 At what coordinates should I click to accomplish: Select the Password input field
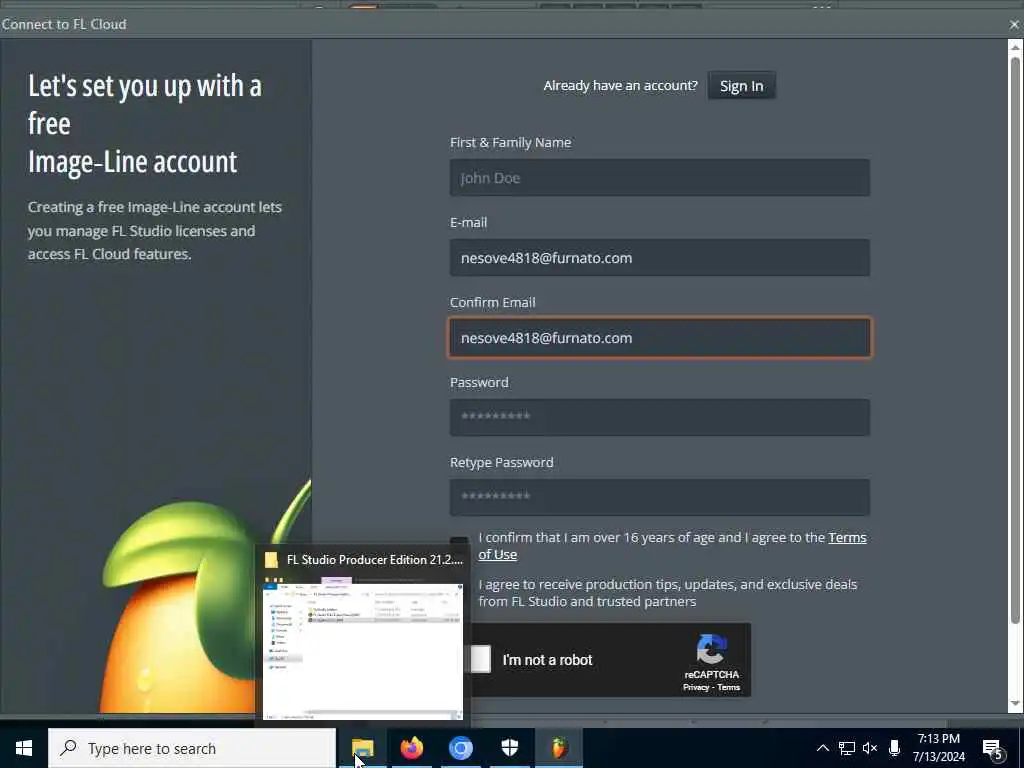[x=660, y=417]
